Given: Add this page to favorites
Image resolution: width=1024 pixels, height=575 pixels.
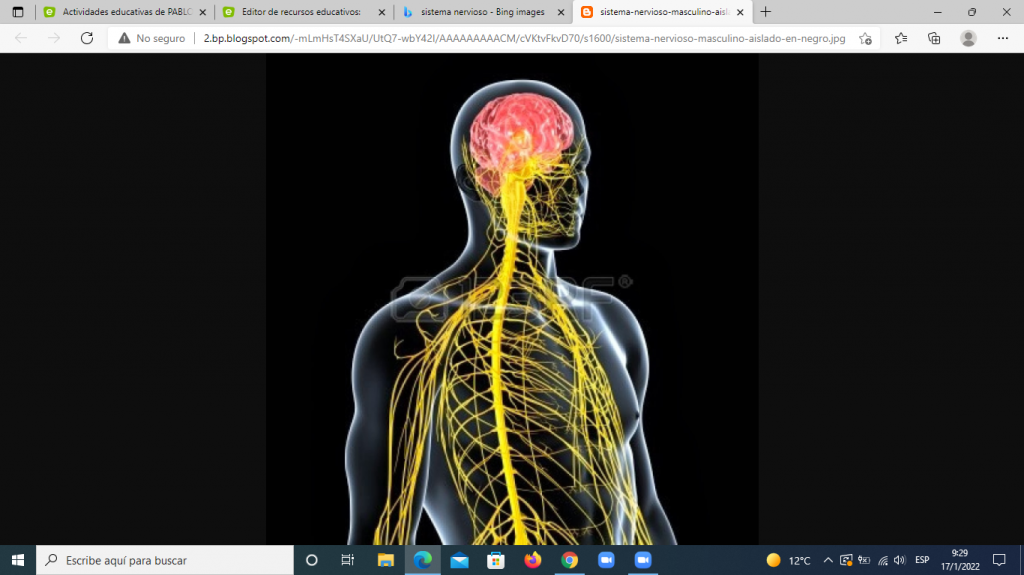Looking at the screenshot, I should coord(865,38).
